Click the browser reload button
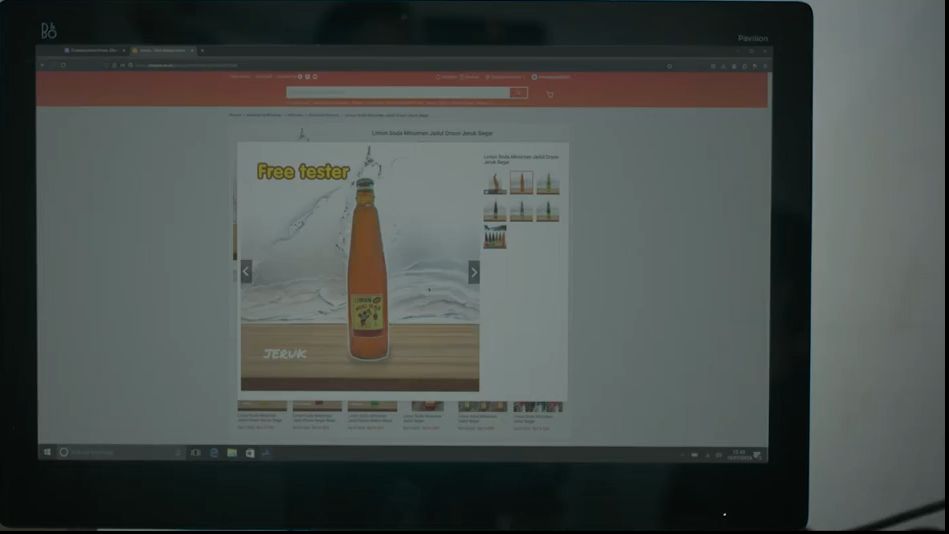Image resolution: width=949 pixels, height=534 pixels. coord(63,65)
